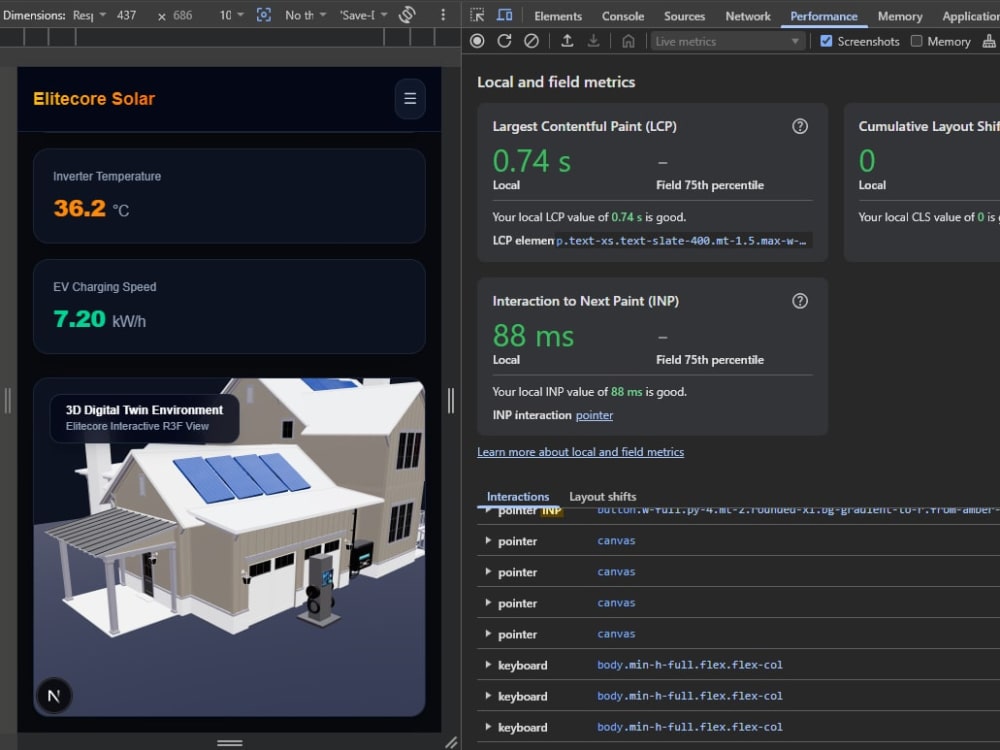Image resolution: width=1000 pixels, height=750 pixels.
Task: Select the Interactions tab
Action: click(518, 496)
